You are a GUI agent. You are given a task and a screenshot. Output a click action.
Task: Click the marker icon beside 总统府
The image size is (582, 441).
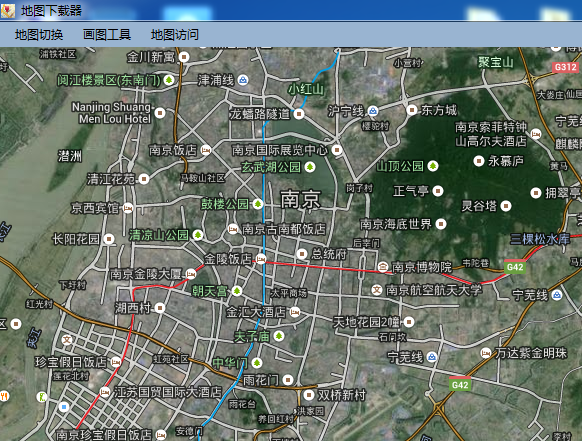click(x=302, y=254)
